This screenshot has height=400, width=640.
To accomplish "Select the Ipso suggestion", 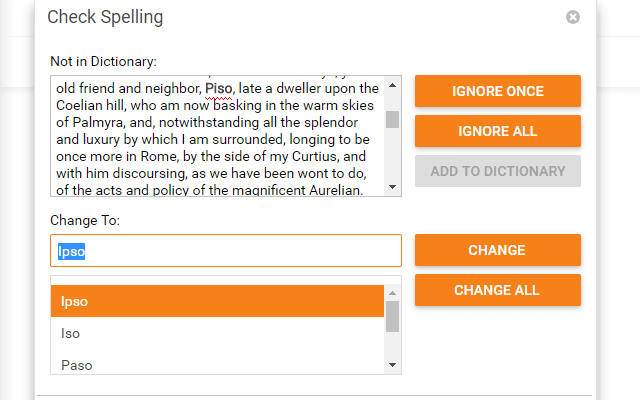I will tap(217, 301).
